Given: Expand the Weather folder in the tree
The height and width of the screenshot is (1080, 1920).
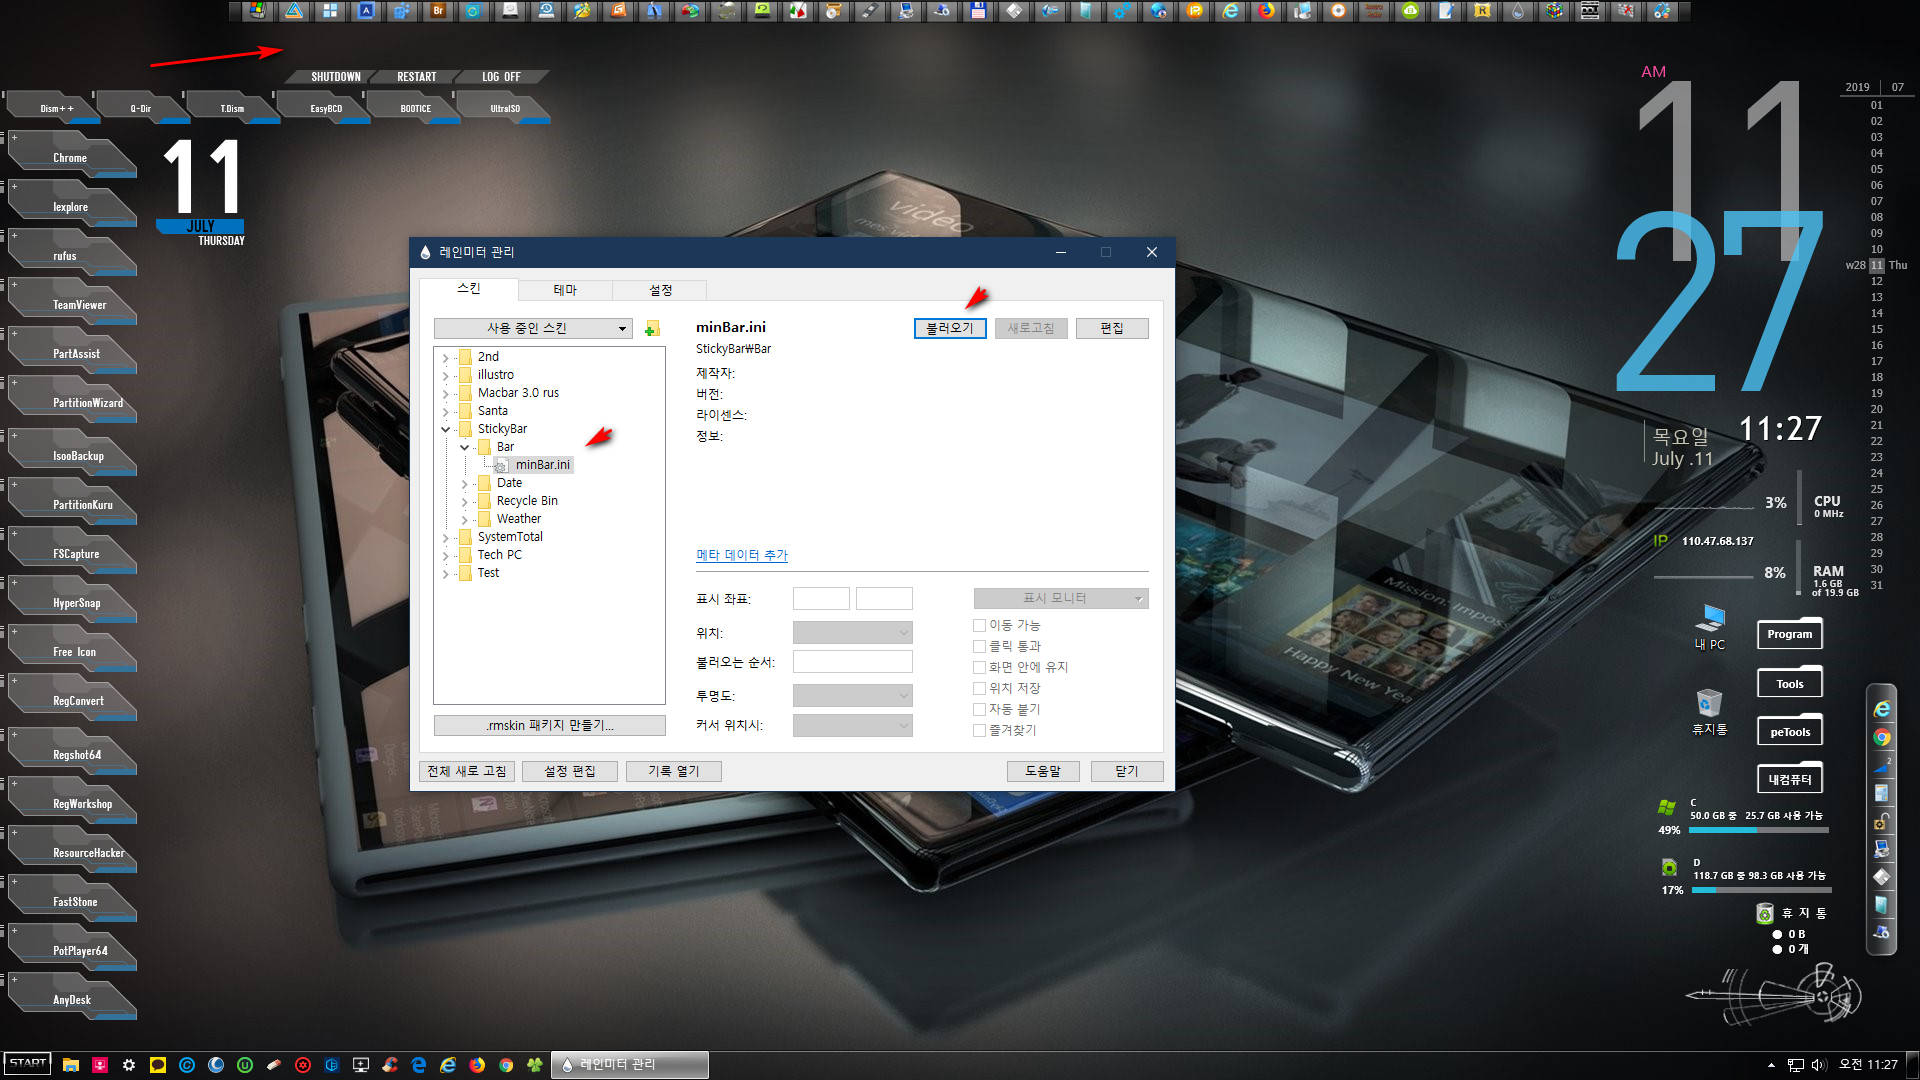Looking at the screenshot, I should coord(464,519).
